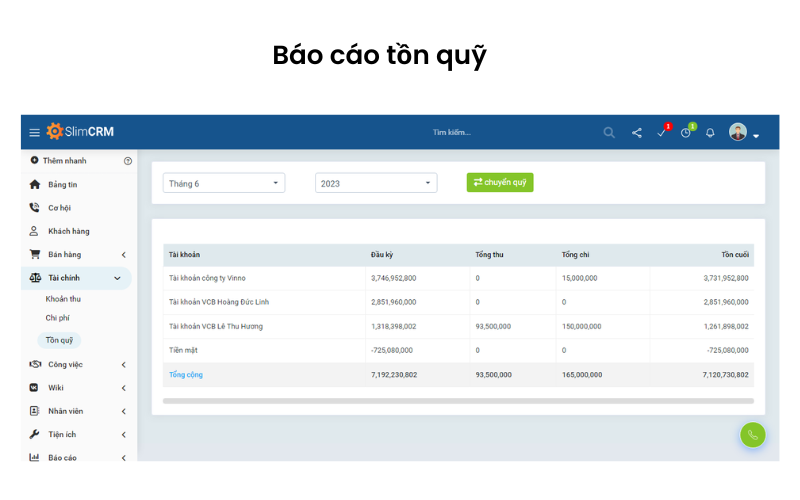The height and width of the screenshot is (500, 800).
Task: Expand the Wiki submenu chevron
Action: 123,388
